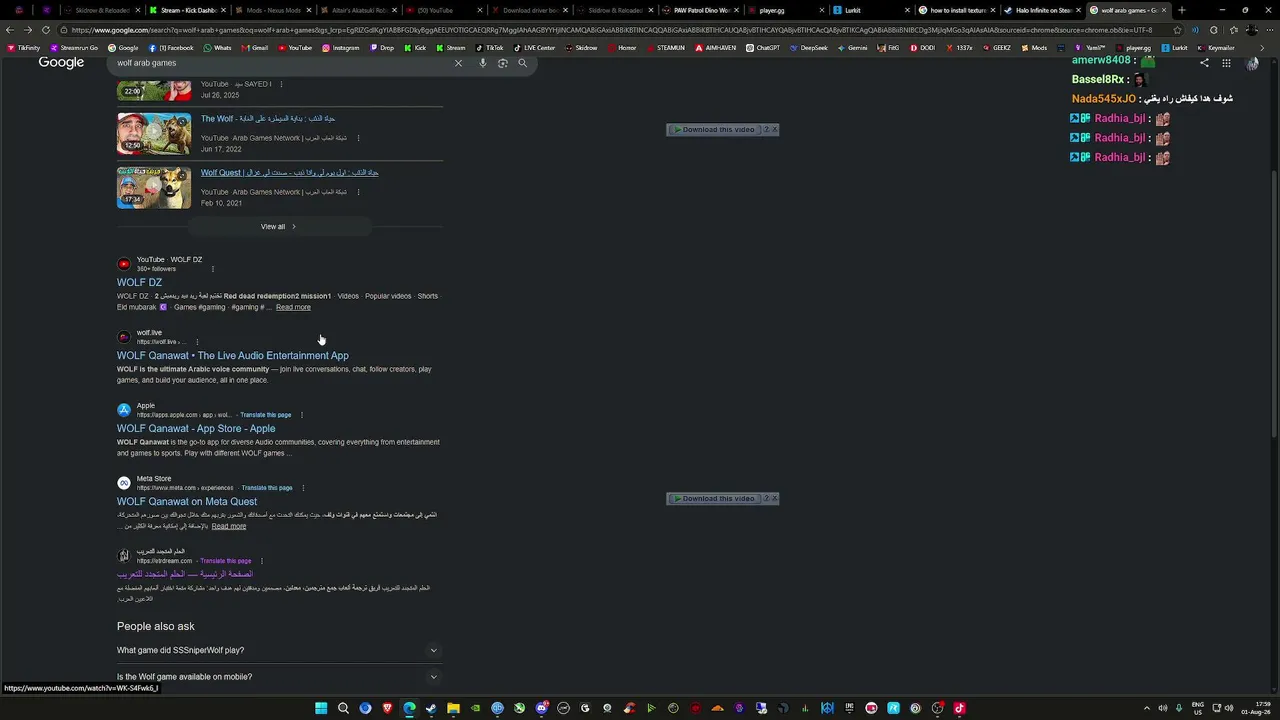Read more of the WOLF DZ description
Viewport: 1280px width, 720px height.
point(293,307)
